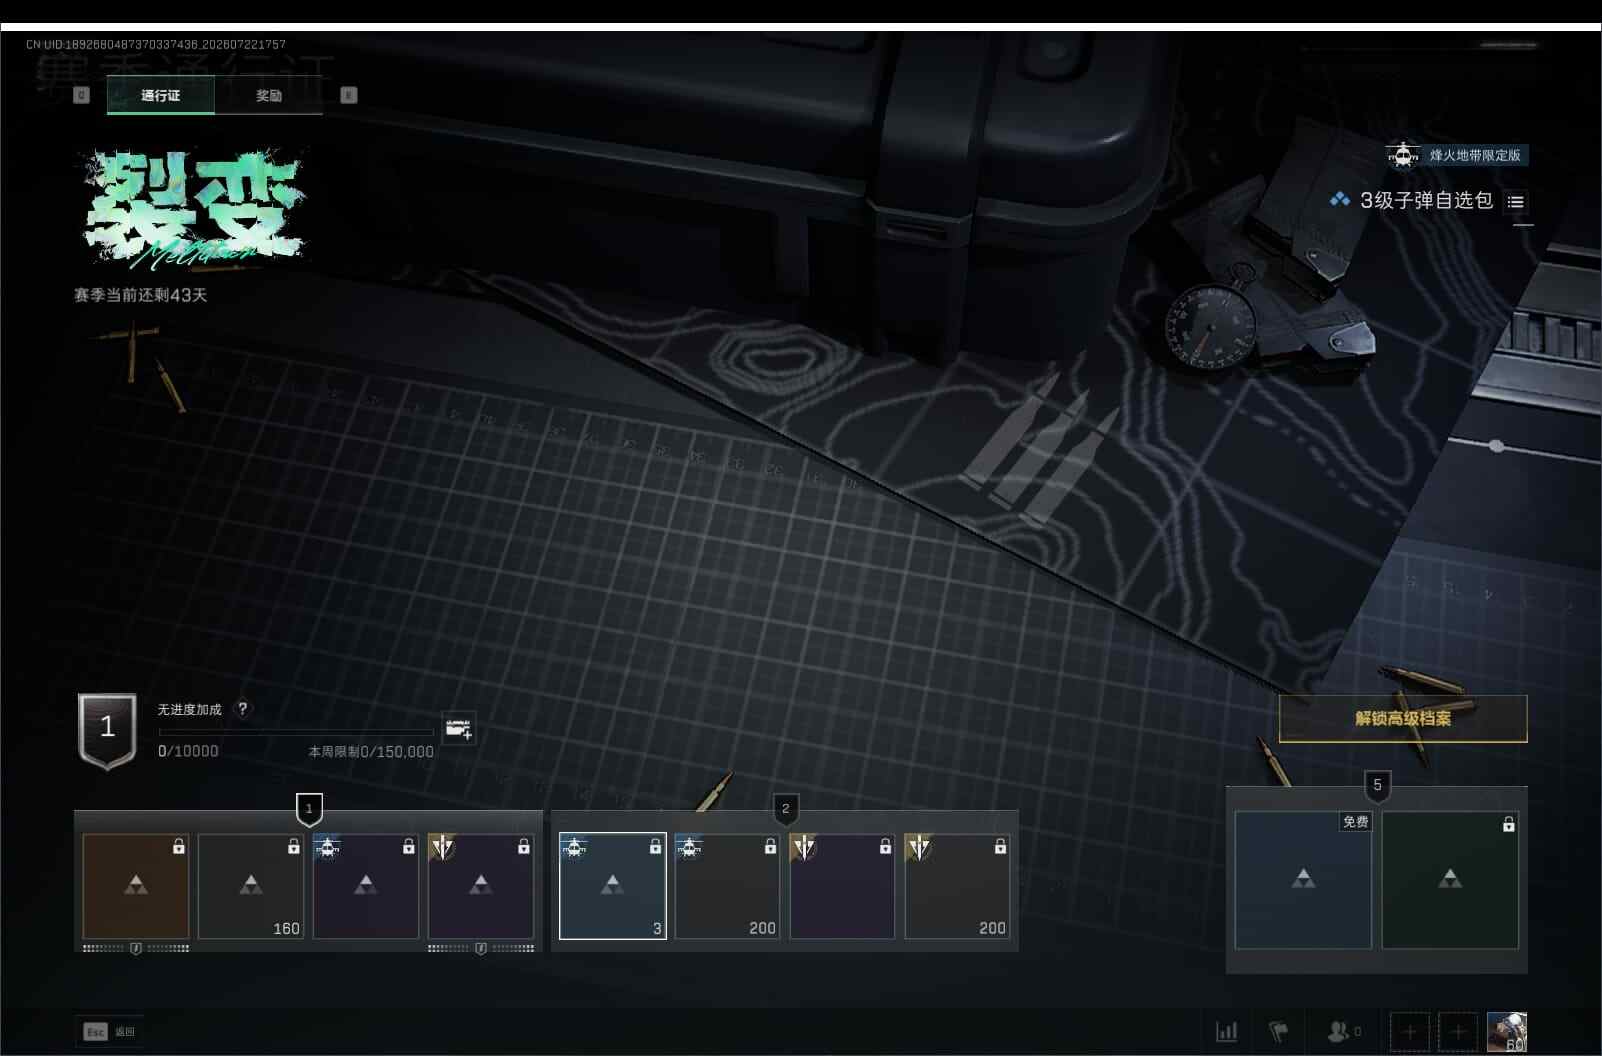Select the tier 1 card with helicopter badge
This screenshot has height=1056, width=1602.
(366, 886)
